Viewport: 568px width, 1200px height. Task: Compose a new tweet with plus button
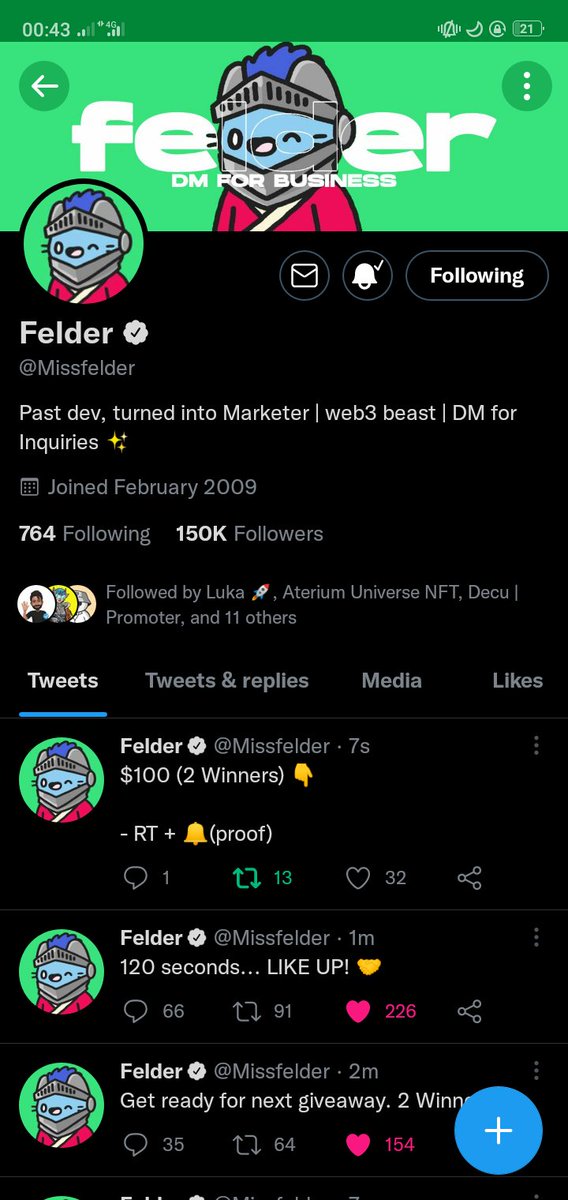tap(498, 1130)
